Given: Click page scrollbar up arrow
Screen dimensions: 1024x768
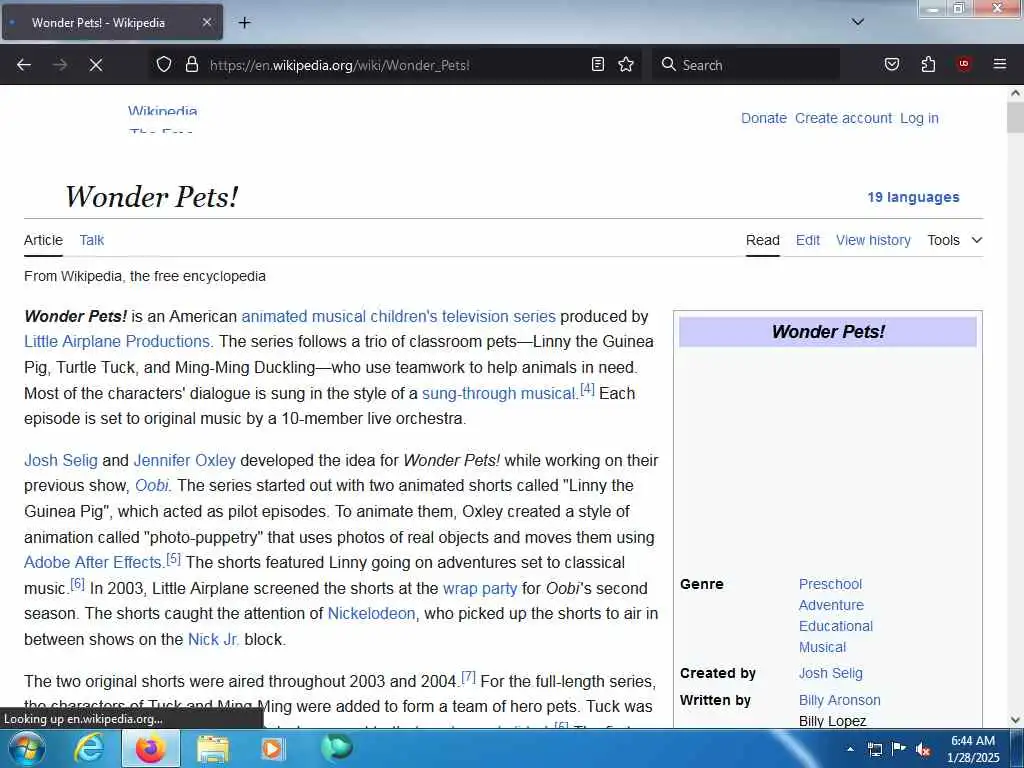Looking at the screenshot, I should click(1016, 93).
